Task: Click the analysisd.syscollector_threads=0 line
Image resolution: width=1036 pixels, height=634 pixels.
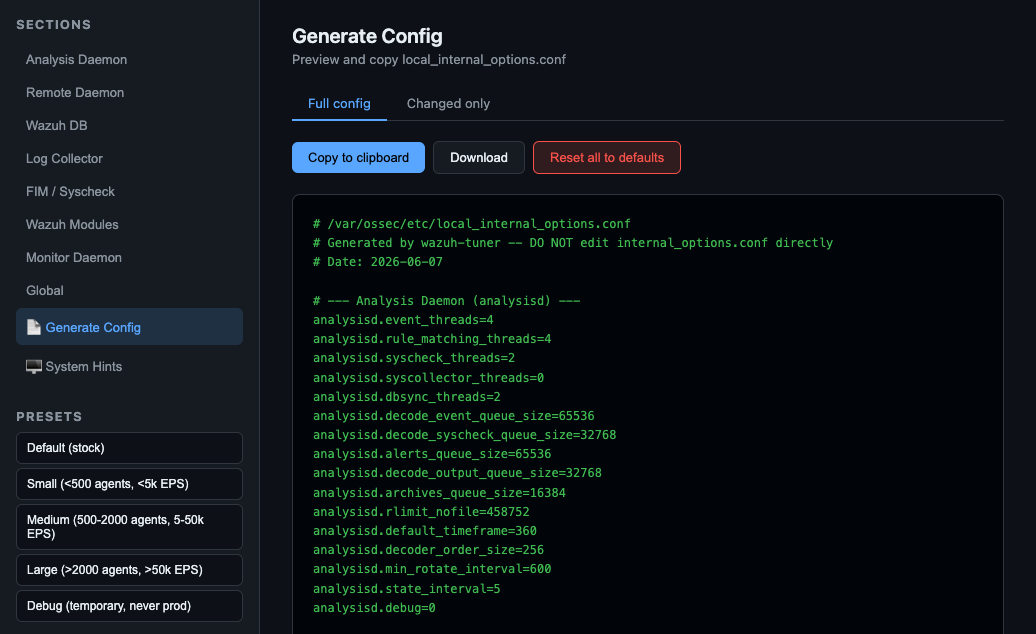Action: 428,378
